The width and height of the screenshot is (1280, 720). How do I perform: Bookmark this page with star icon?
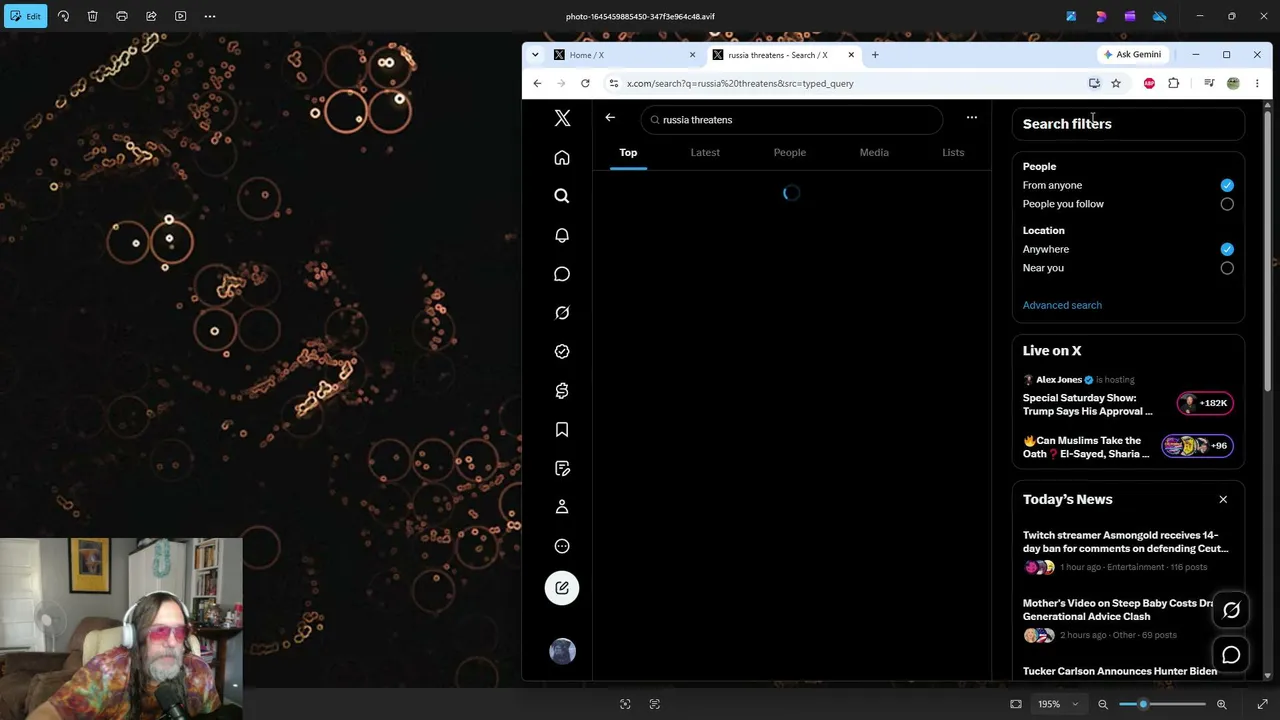point(1116,83)
